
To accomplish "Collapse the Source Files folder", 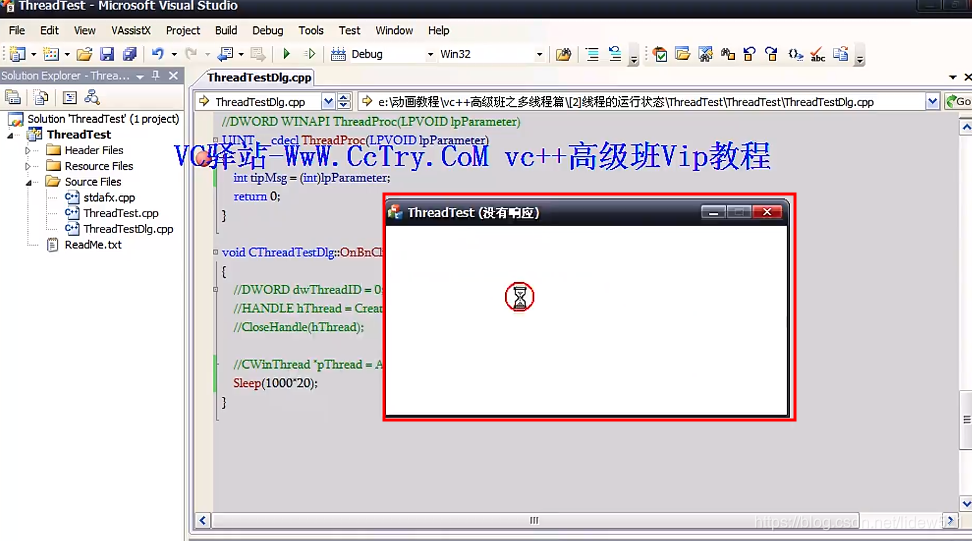I will click(29, 182).
